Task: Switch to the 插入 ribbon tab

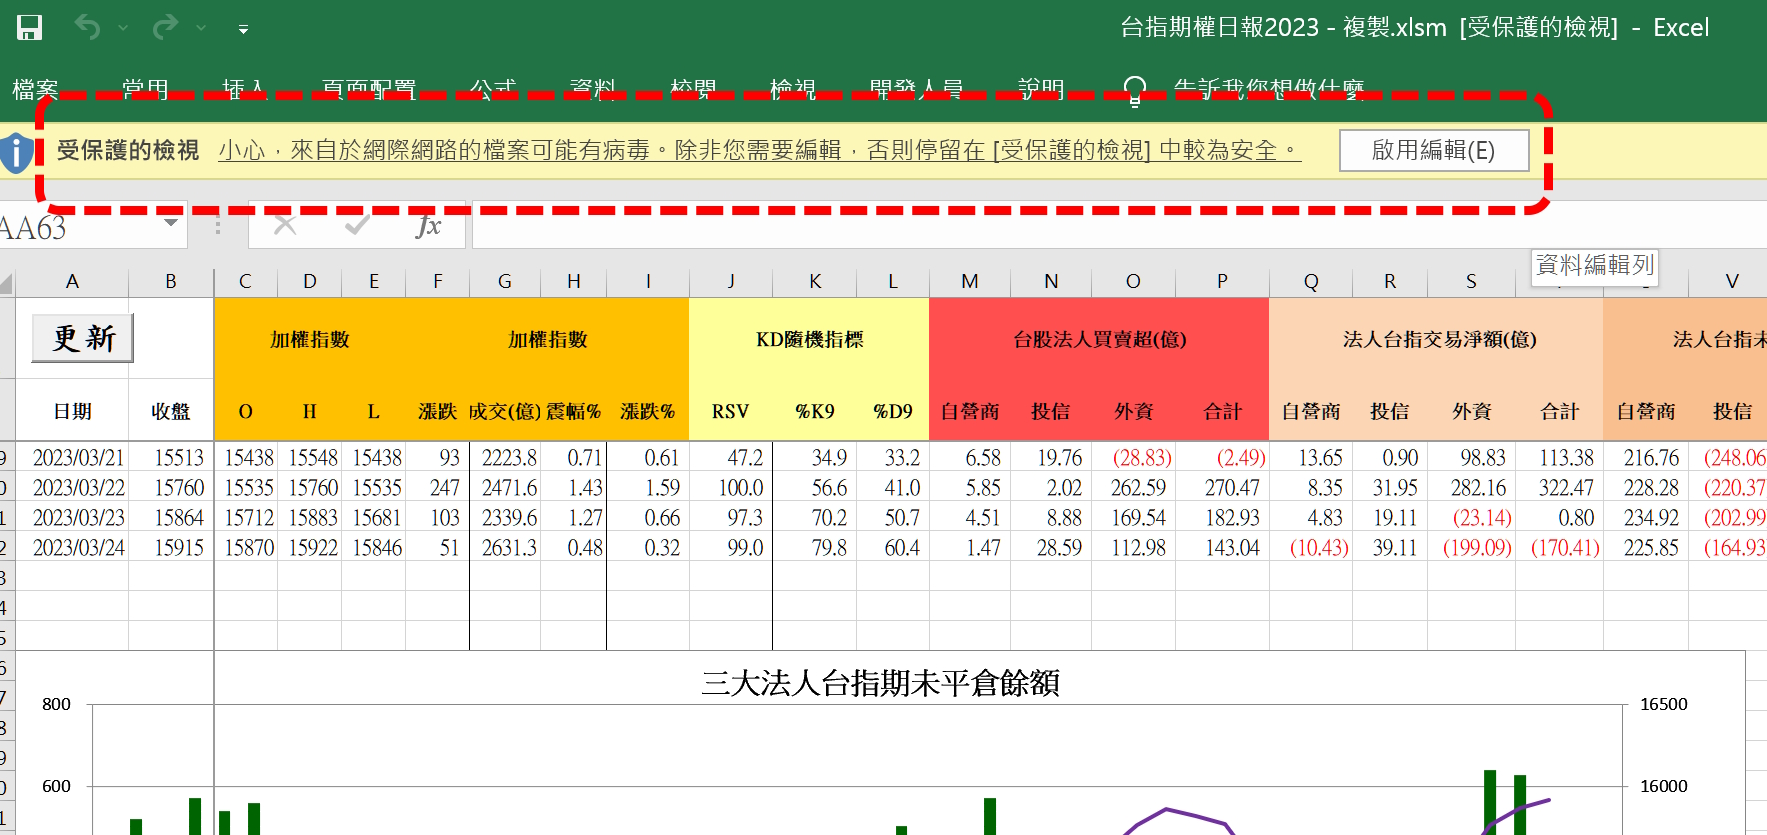Action: (244, 90)
